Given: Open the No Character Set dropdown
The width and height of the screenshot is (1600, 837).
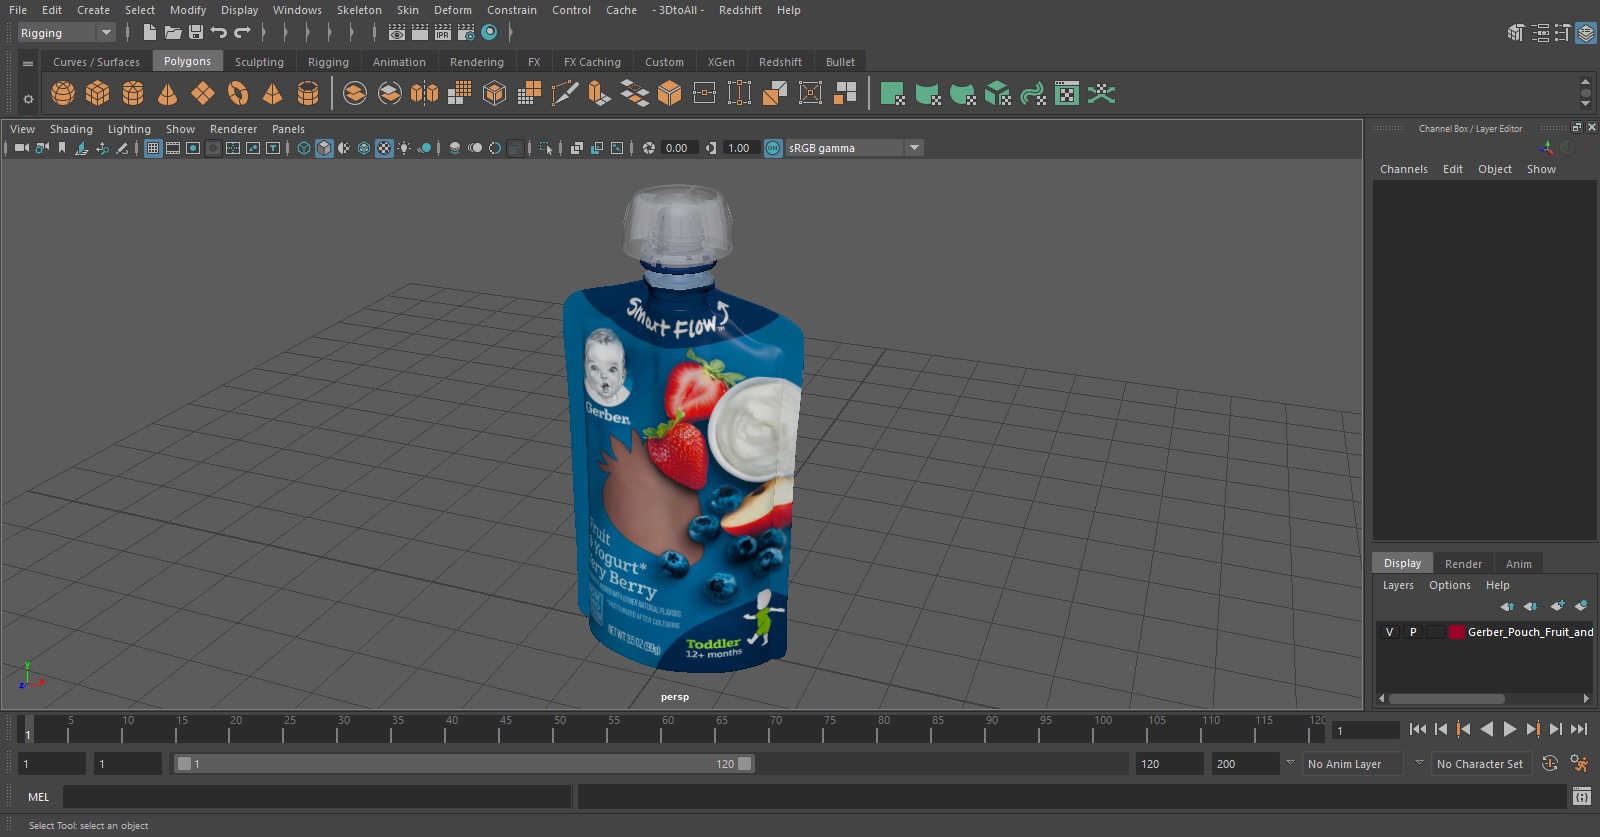Looking at the screenshot, I should (1481, 764).
